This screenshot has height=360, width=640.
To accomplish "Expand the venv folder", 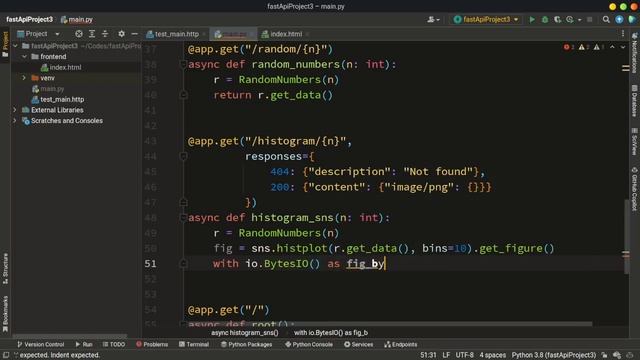I will click(24, 78).
